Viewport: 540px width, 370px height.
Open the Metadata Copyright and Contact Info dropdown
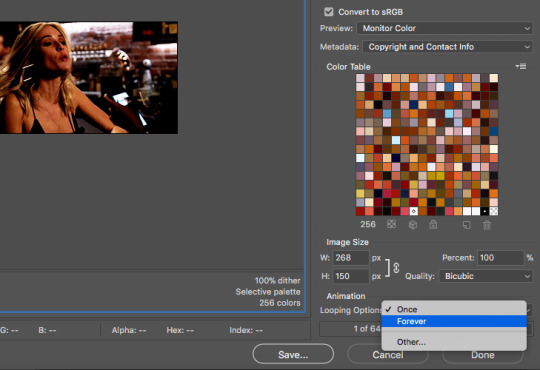pyautogui.click(x=447, y=47)
